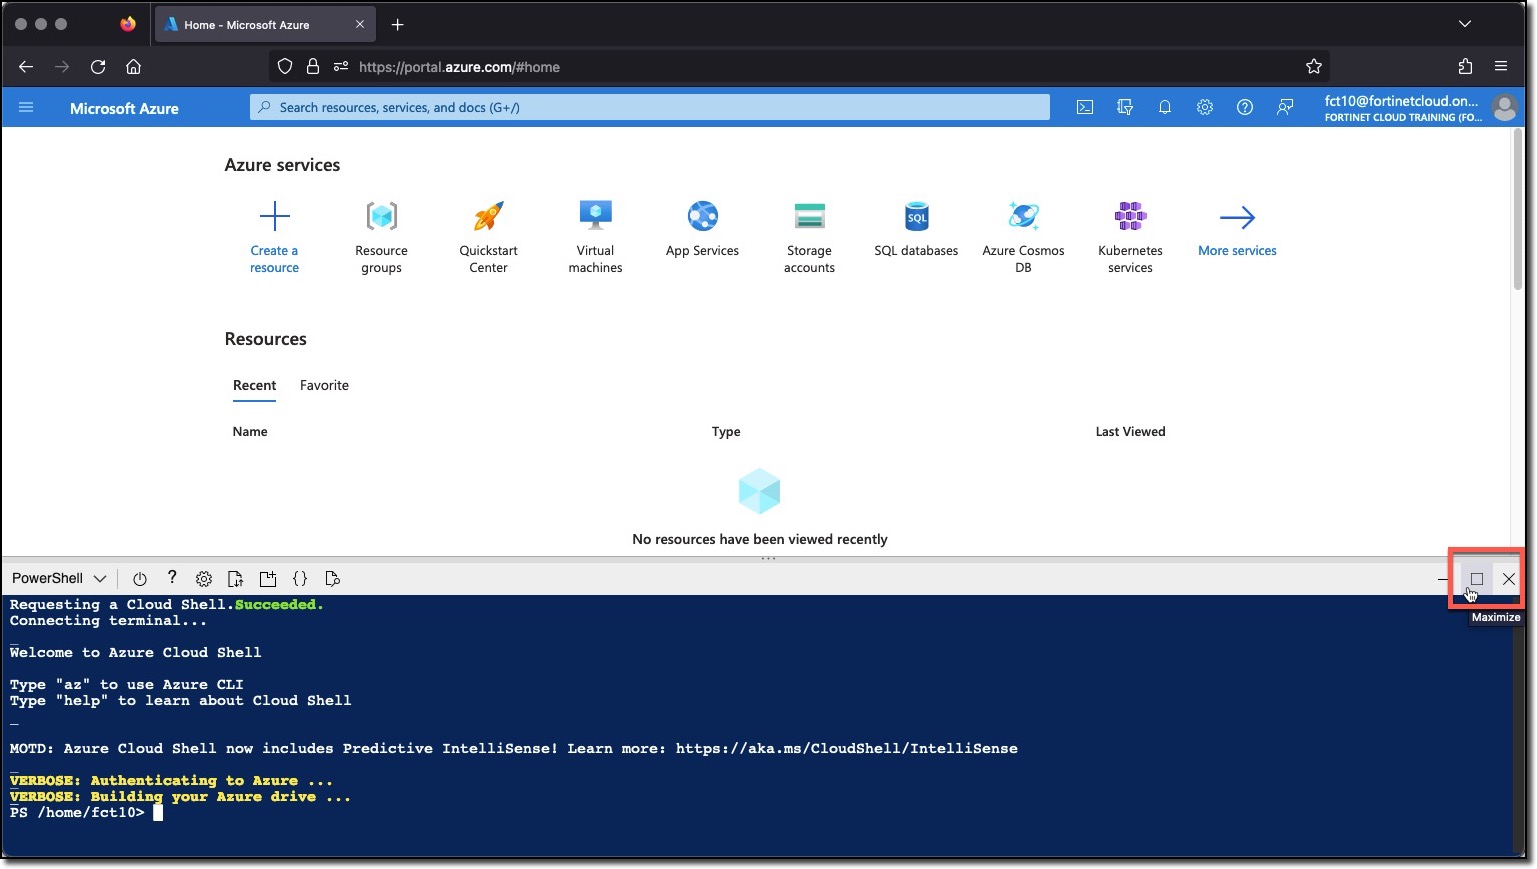Open Cloud Shell help question mark

pyautogui.click(x=172, y=578)
